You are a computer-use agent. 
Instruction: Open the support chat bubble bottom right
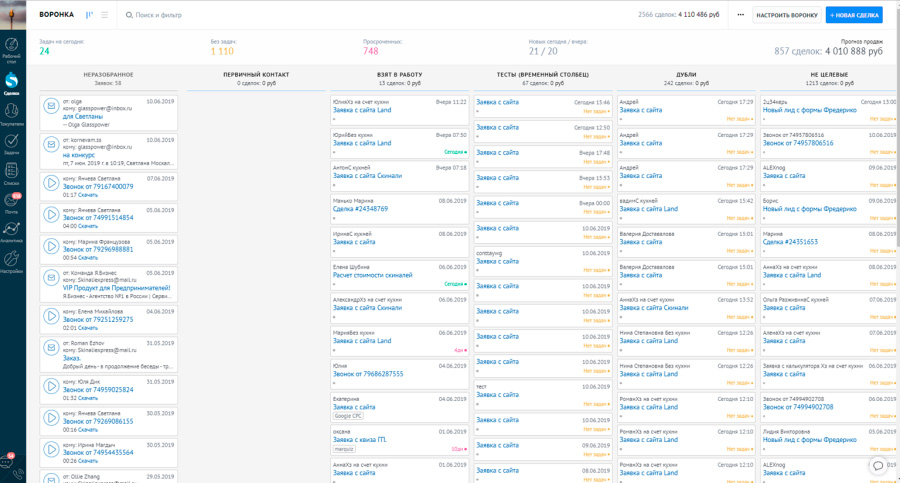tap(878, 466)
